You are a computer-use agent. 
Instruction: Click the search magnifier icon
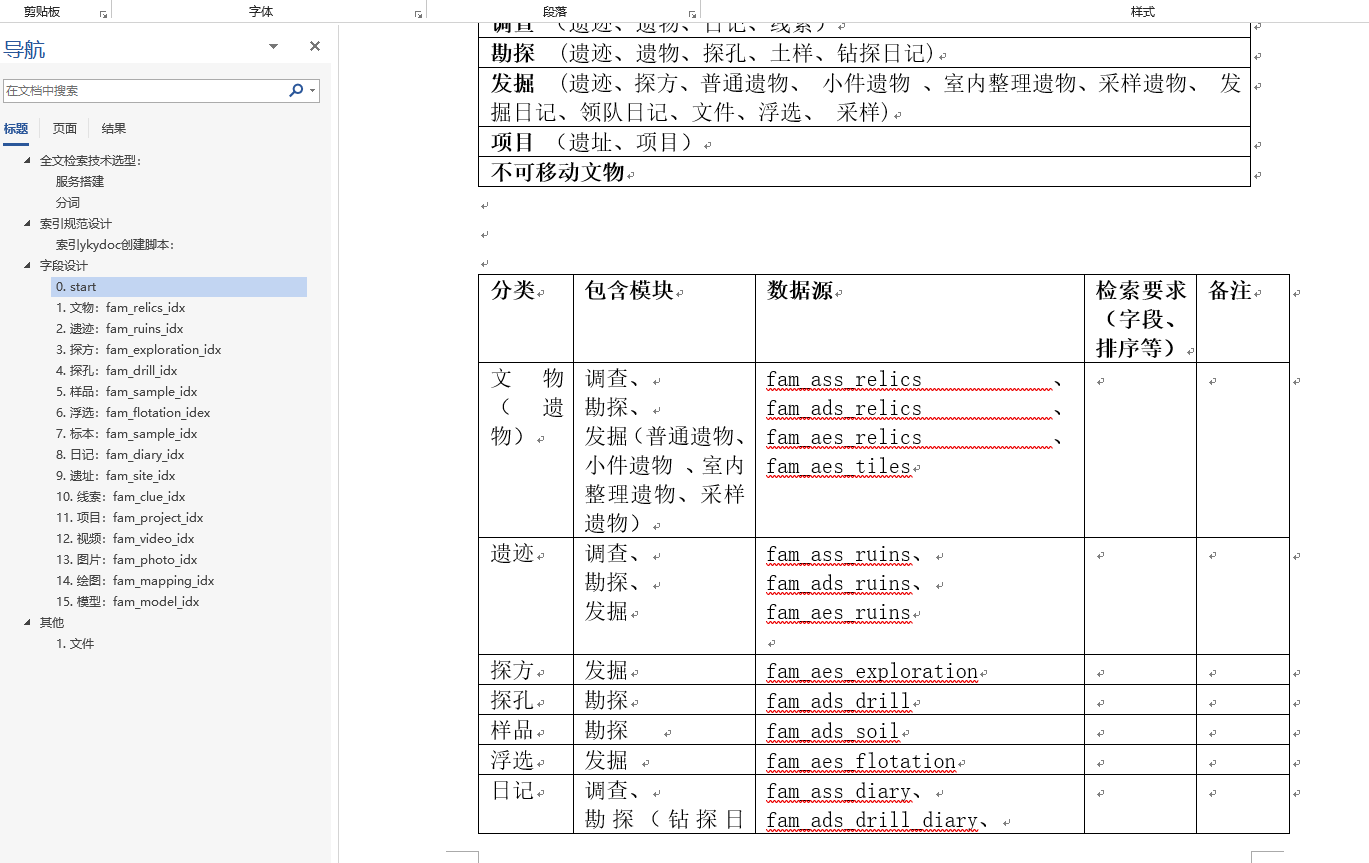click(296, 90)
